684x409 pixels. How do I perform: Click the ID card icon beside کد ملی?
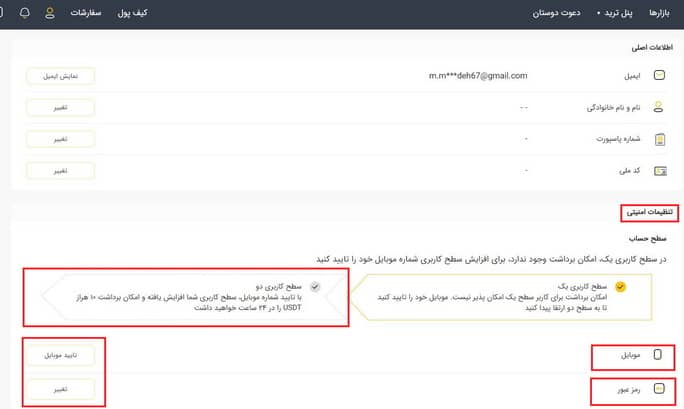pyautogui.click(x=660, y=171)
